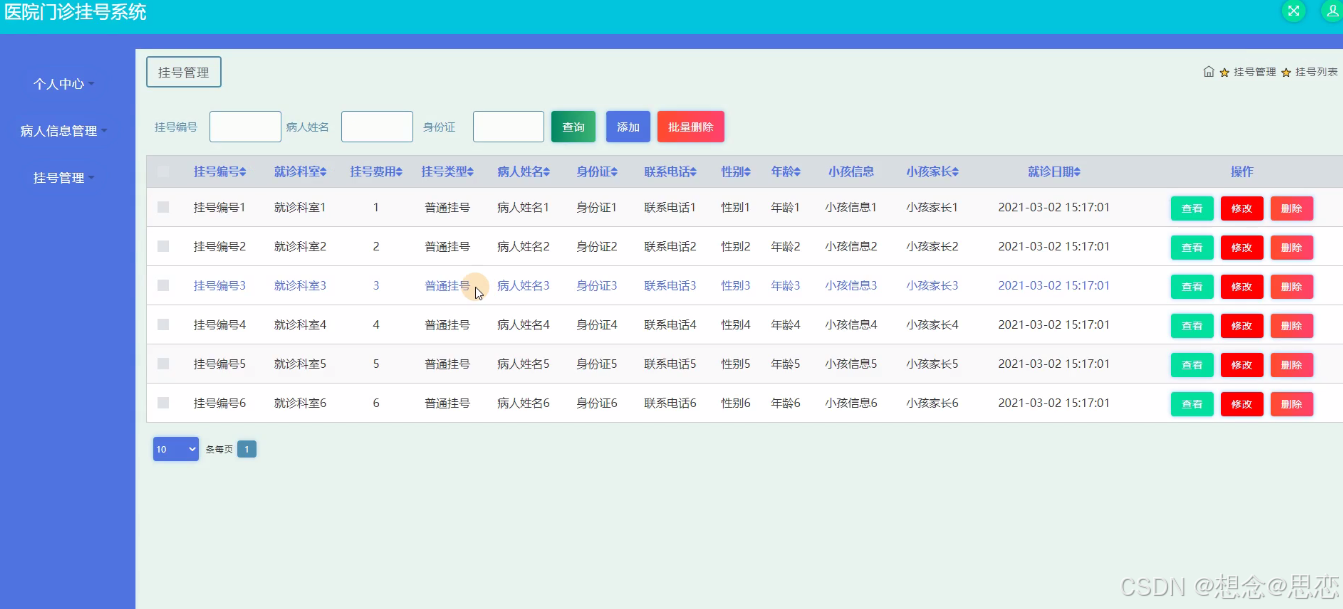Click the fullscreen toggle icon in header
Image resolution: width=1343 pixels, height=609 pixels.
(1294, 11)
